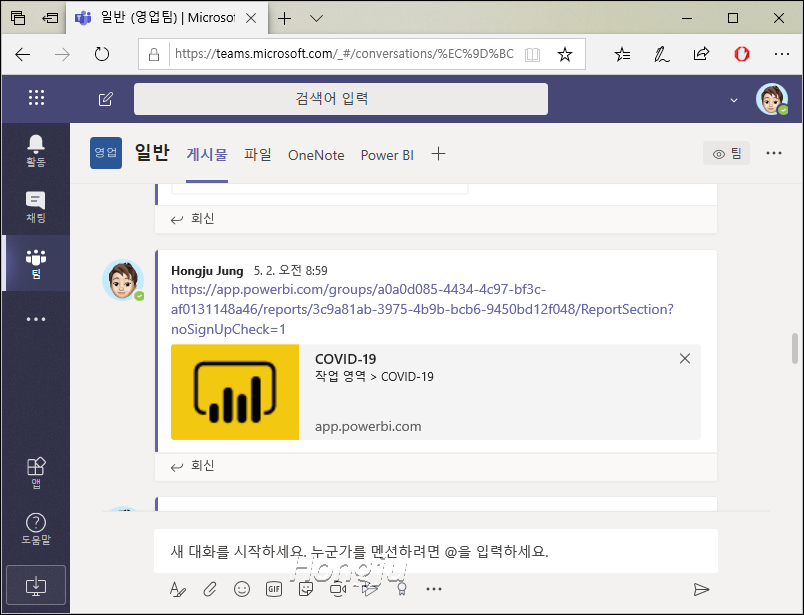Open the Activity bell in sidebar

36,151
